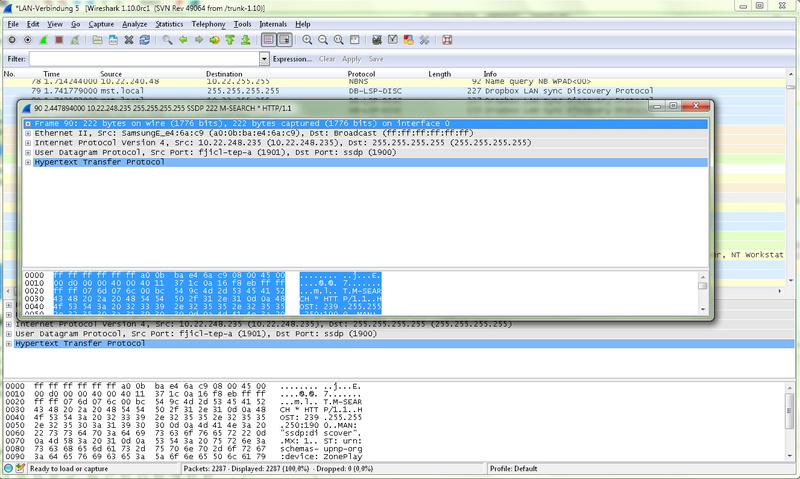
Task: Open the Statistics menu
Action: click(169, 24)
